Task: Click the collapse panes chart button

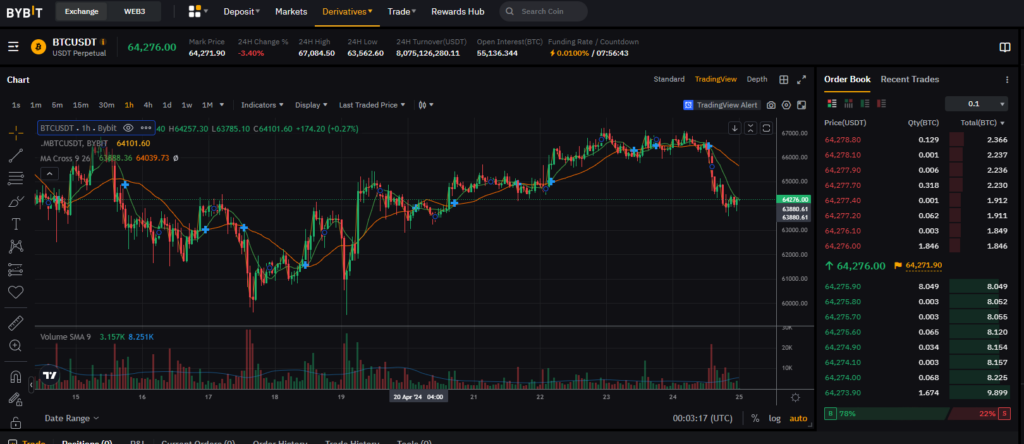Action: (750, 128)
